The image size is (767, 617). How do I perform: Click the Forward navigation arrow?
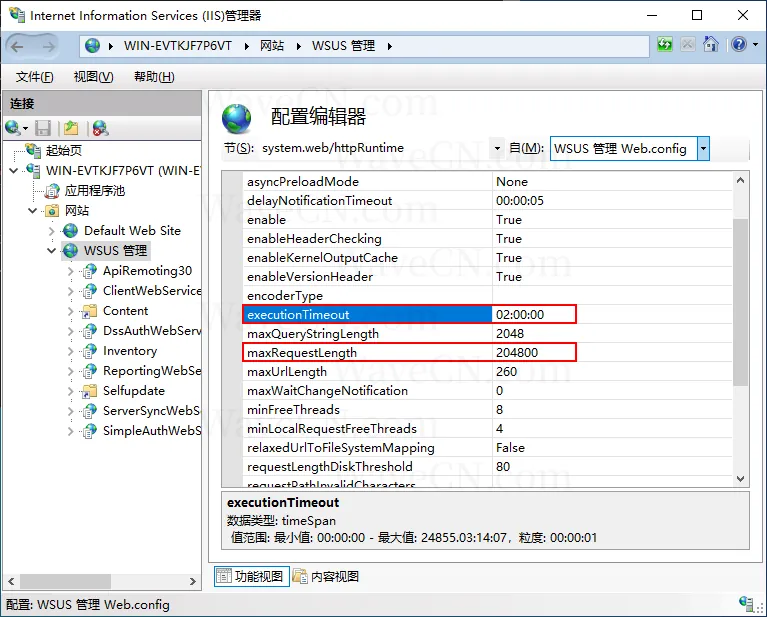(x=48, y=46)
